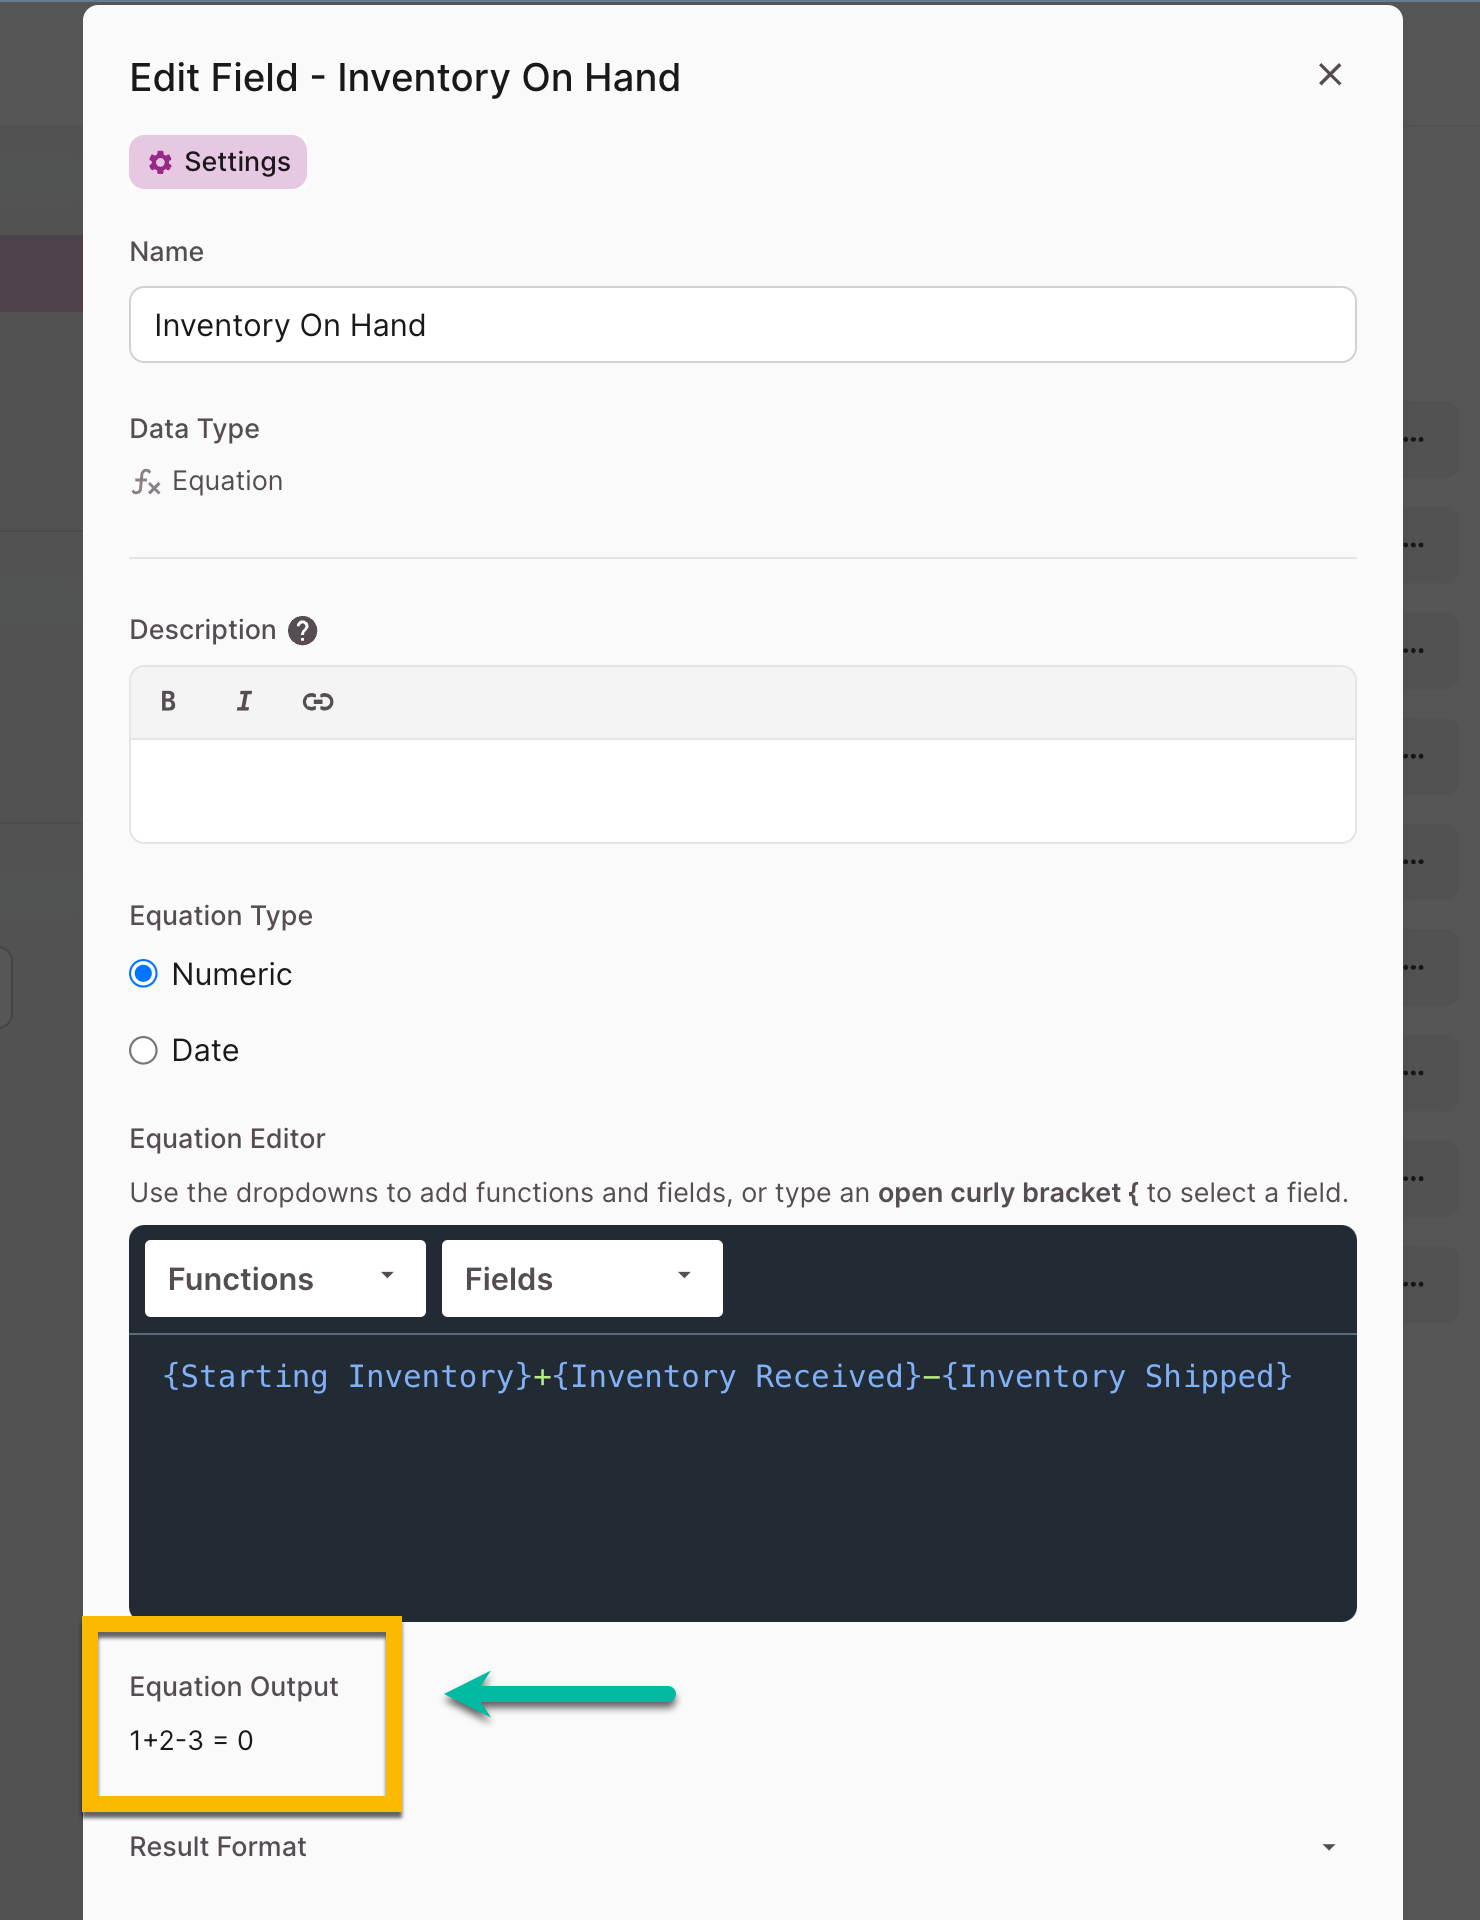The height and width of the screenshot is (1920, 1480).
Task: Expand the Result Format section
Action: (x=1329, y=1847)
